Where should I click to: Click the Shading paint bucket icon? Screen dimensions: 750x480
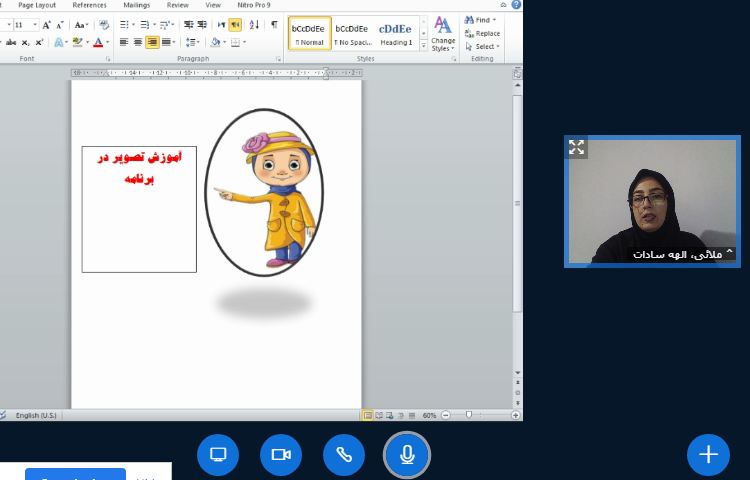click(215, 43)
